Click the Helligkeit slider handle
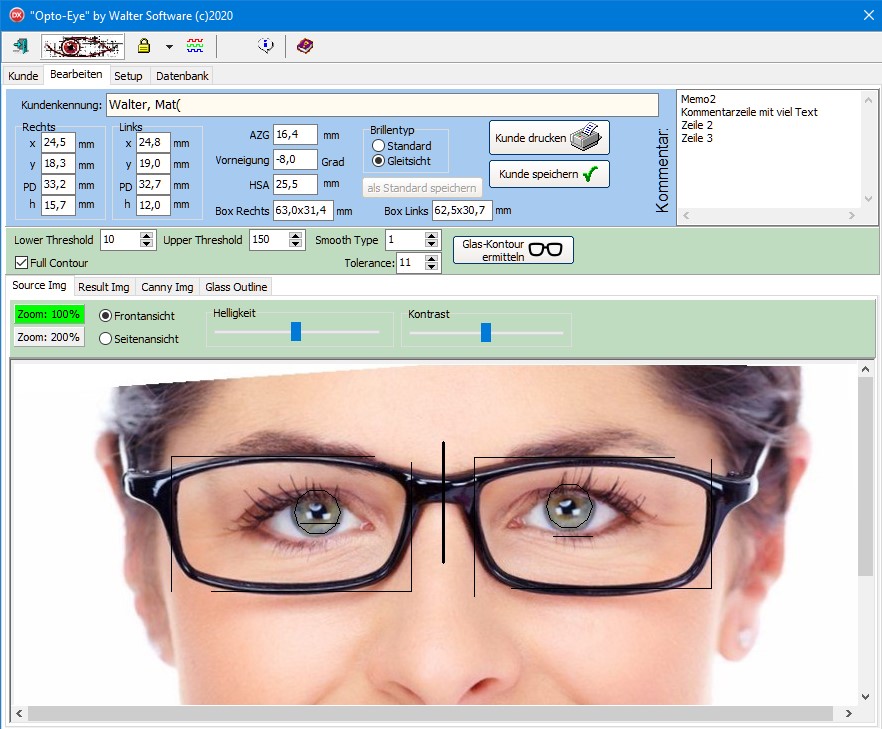The image size is (882, 729). 296,332
